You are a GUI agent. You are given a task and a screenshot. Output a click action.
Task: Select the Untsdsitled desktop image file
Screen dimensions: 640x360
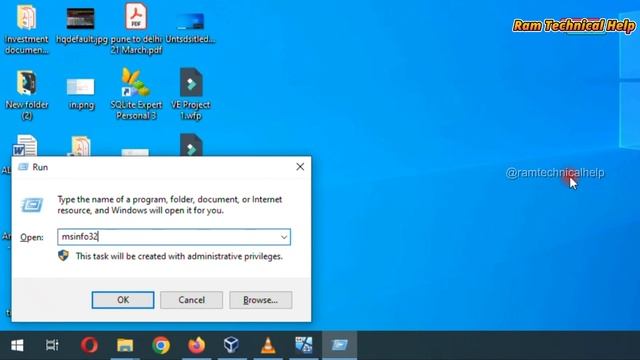(190, 27)
